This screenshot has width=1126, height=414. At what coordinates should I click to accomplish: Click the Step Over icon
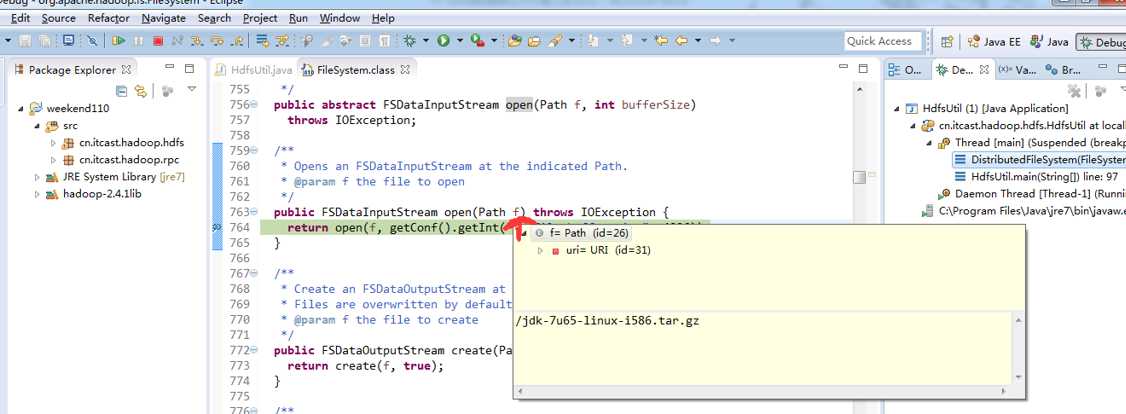click(x=216, y=41)
